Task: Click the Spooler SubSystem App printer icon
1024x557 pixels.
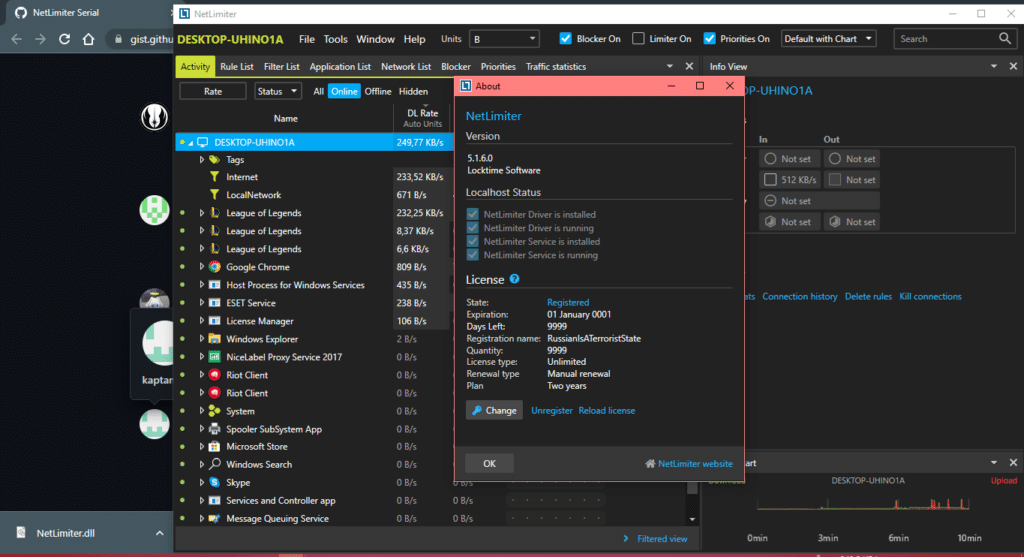Action: coord(214,429)
